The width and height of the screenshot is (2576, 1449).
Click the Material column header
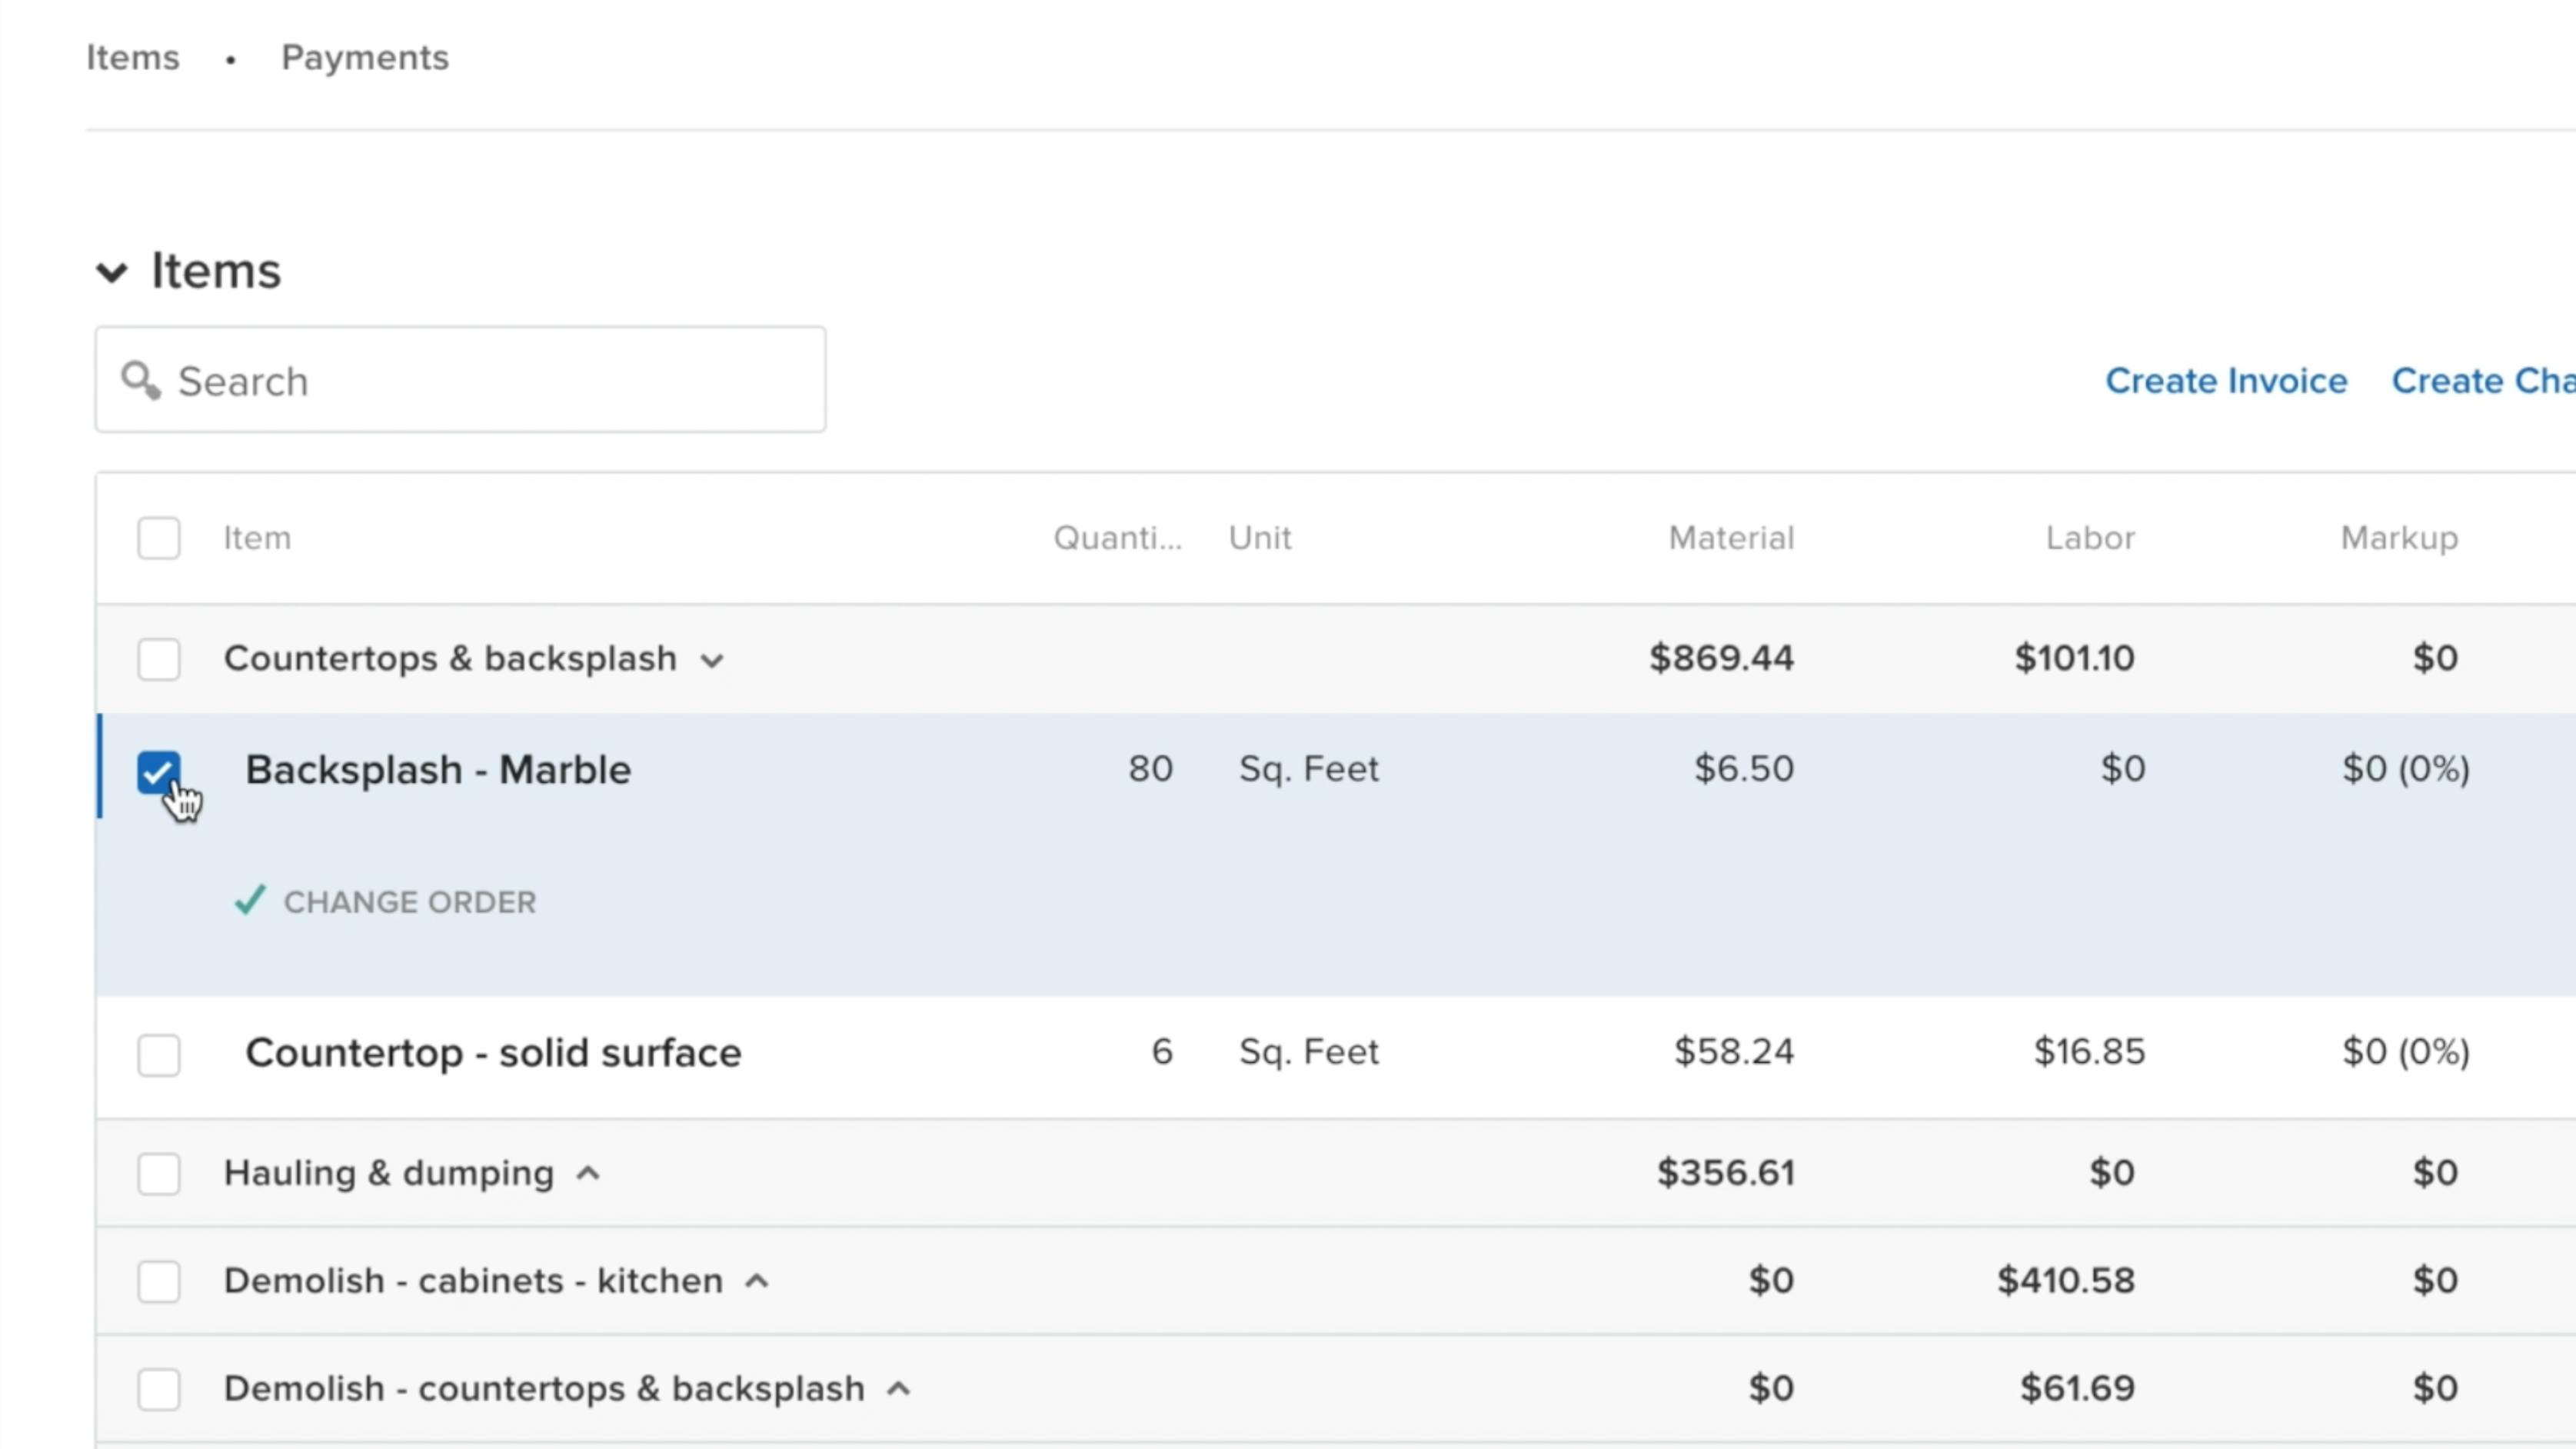tap(1731, 538)
